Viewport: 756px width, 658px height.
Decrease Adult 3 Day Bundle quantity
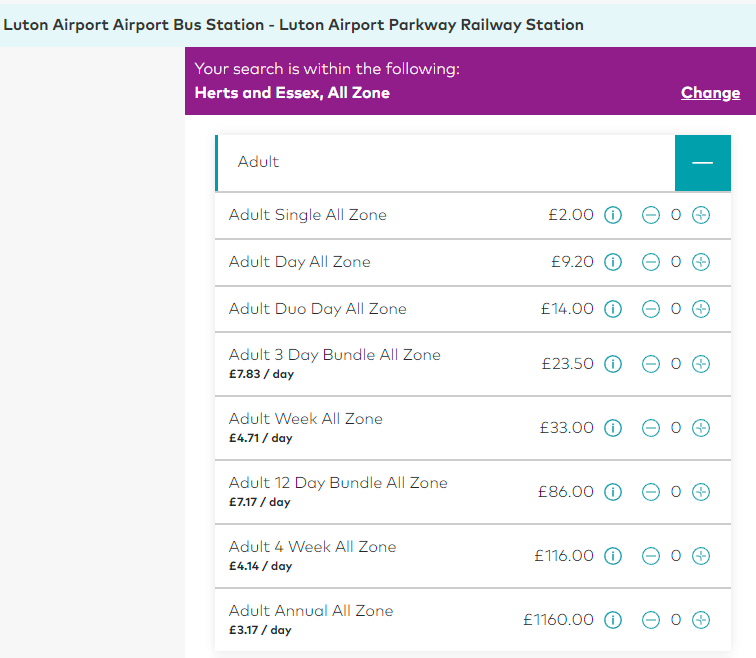[650, 364]
